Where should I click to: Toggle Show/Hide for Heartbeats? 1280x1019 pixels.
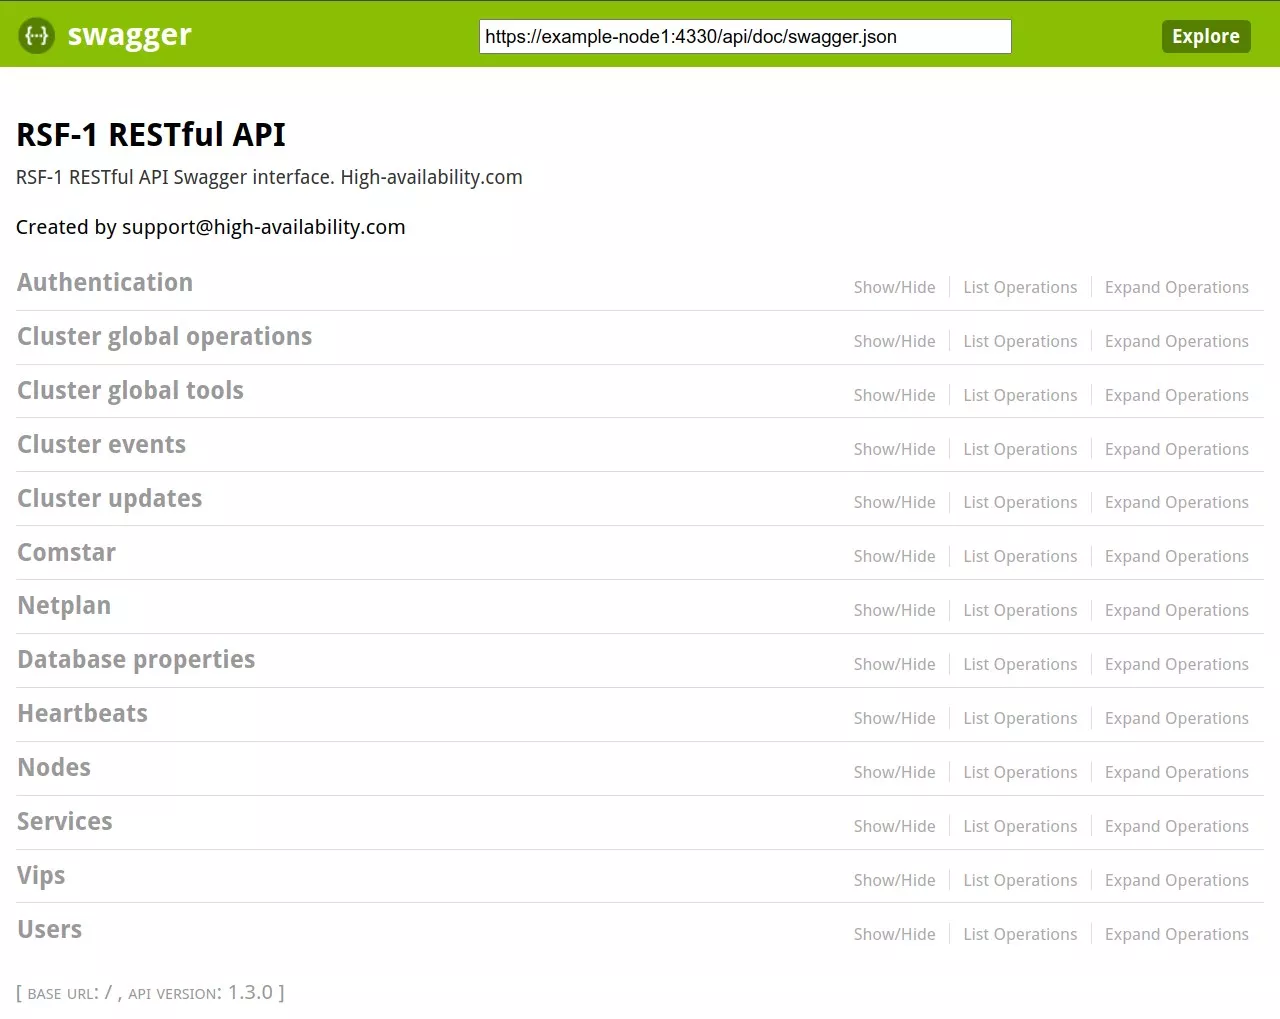(893, 718)
